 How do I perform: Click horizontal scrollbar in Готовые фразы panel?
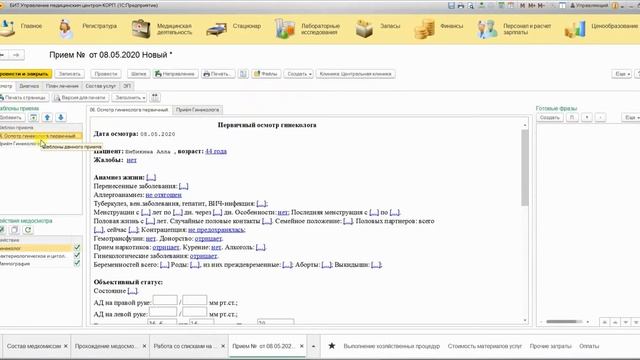point(563,322)
